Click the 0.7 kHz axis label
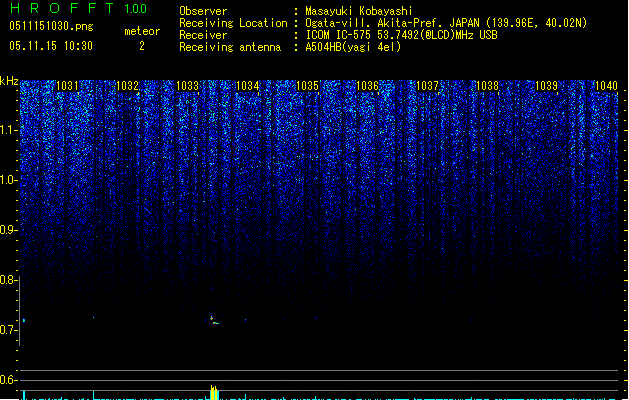The image size is (629, 400). [8, 330]
